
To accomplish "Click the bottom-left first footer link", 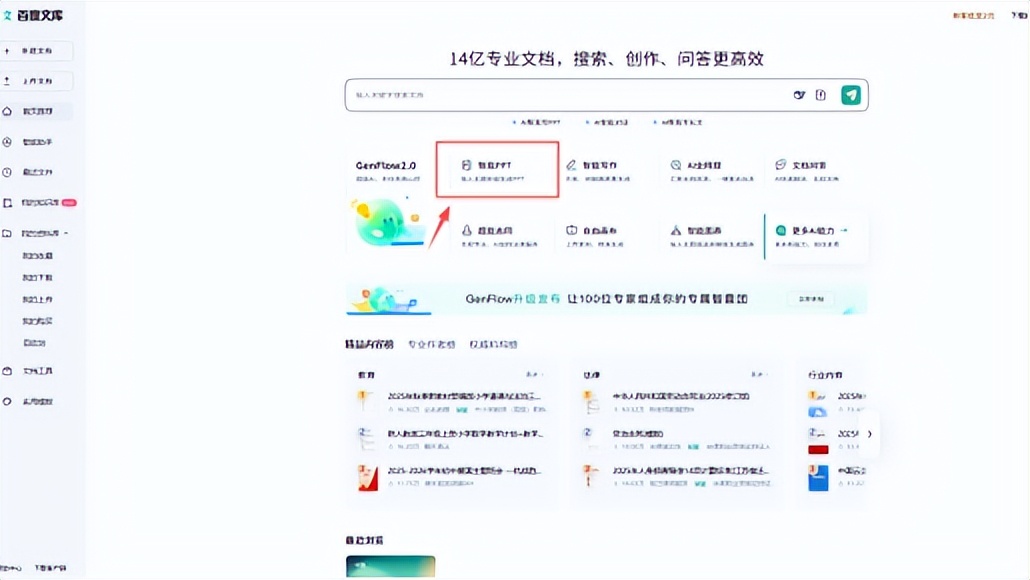I will [x=11, y=568].
